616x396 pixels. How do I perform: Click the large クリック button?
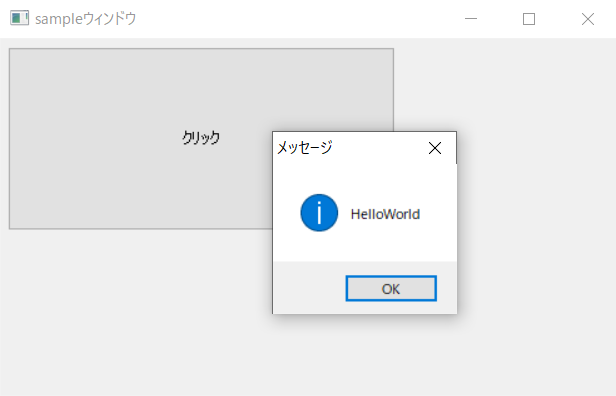pyautogui.click(x=201, y=139)
